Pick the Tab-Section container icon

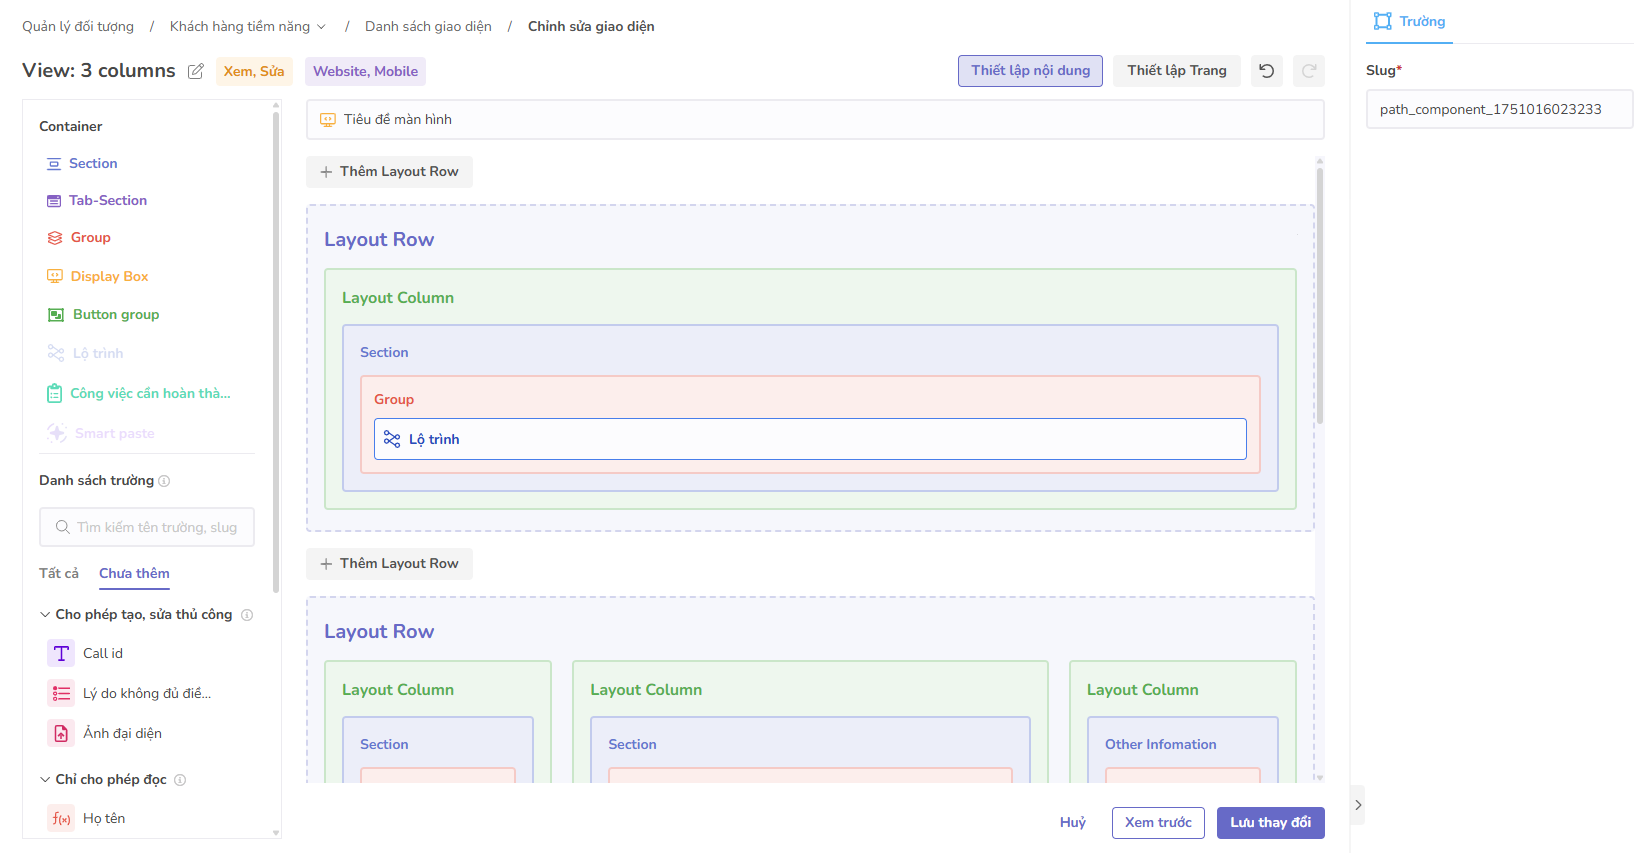(54, 201)
